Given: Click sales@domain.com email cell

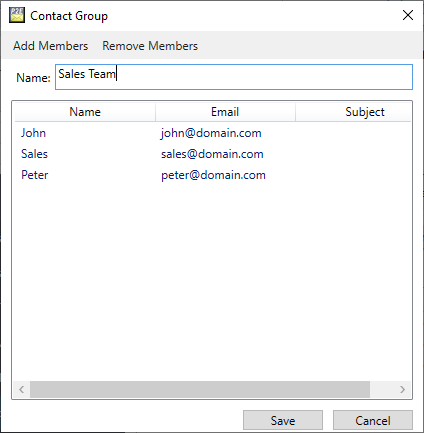Looking at the screenshot, I should 212,154.
